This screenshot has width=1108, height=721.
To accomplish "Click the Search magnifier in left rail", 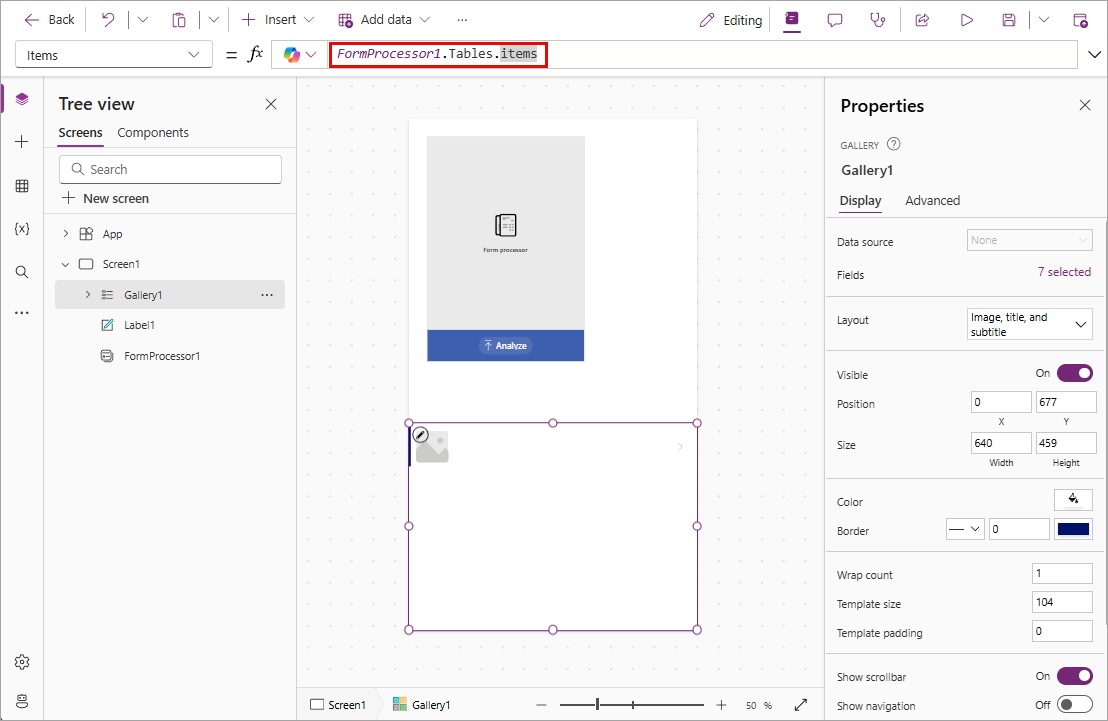I will point(22,272).
